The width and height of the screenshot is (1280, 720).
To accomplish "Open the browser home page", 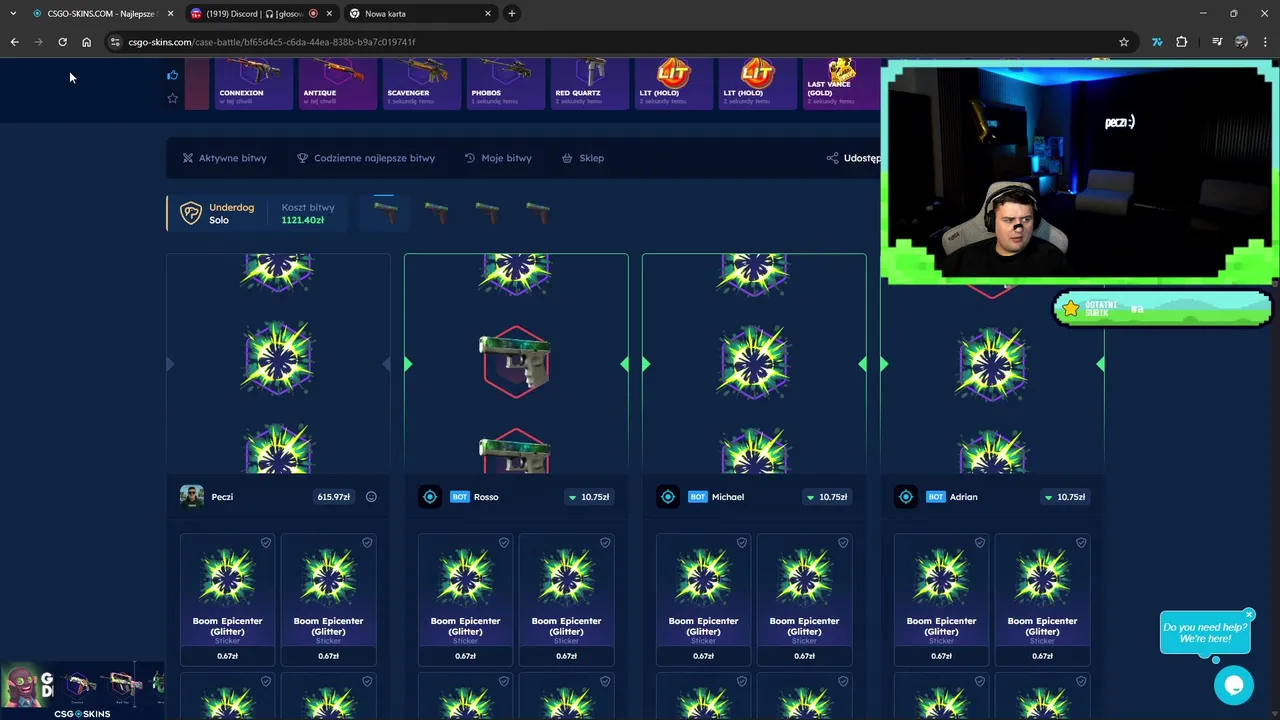I will pyautogui.click(x=86, y=42).
